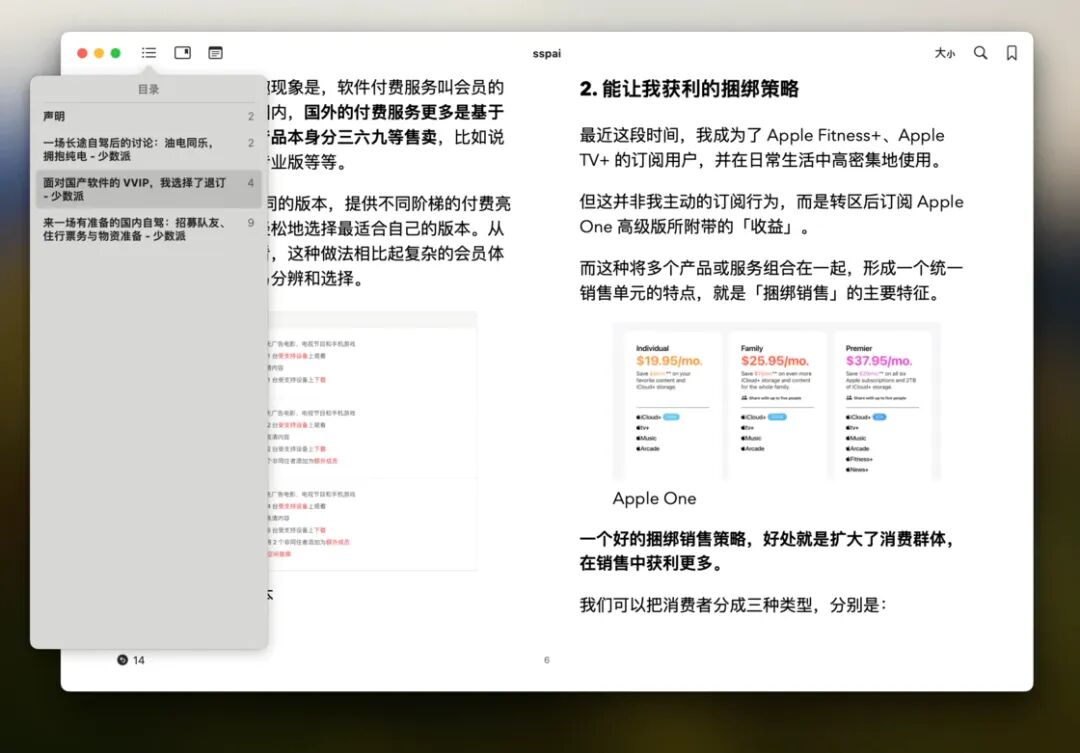Select 面对国产软件的 VVIP chapter entry

click(x=149, y=189)
